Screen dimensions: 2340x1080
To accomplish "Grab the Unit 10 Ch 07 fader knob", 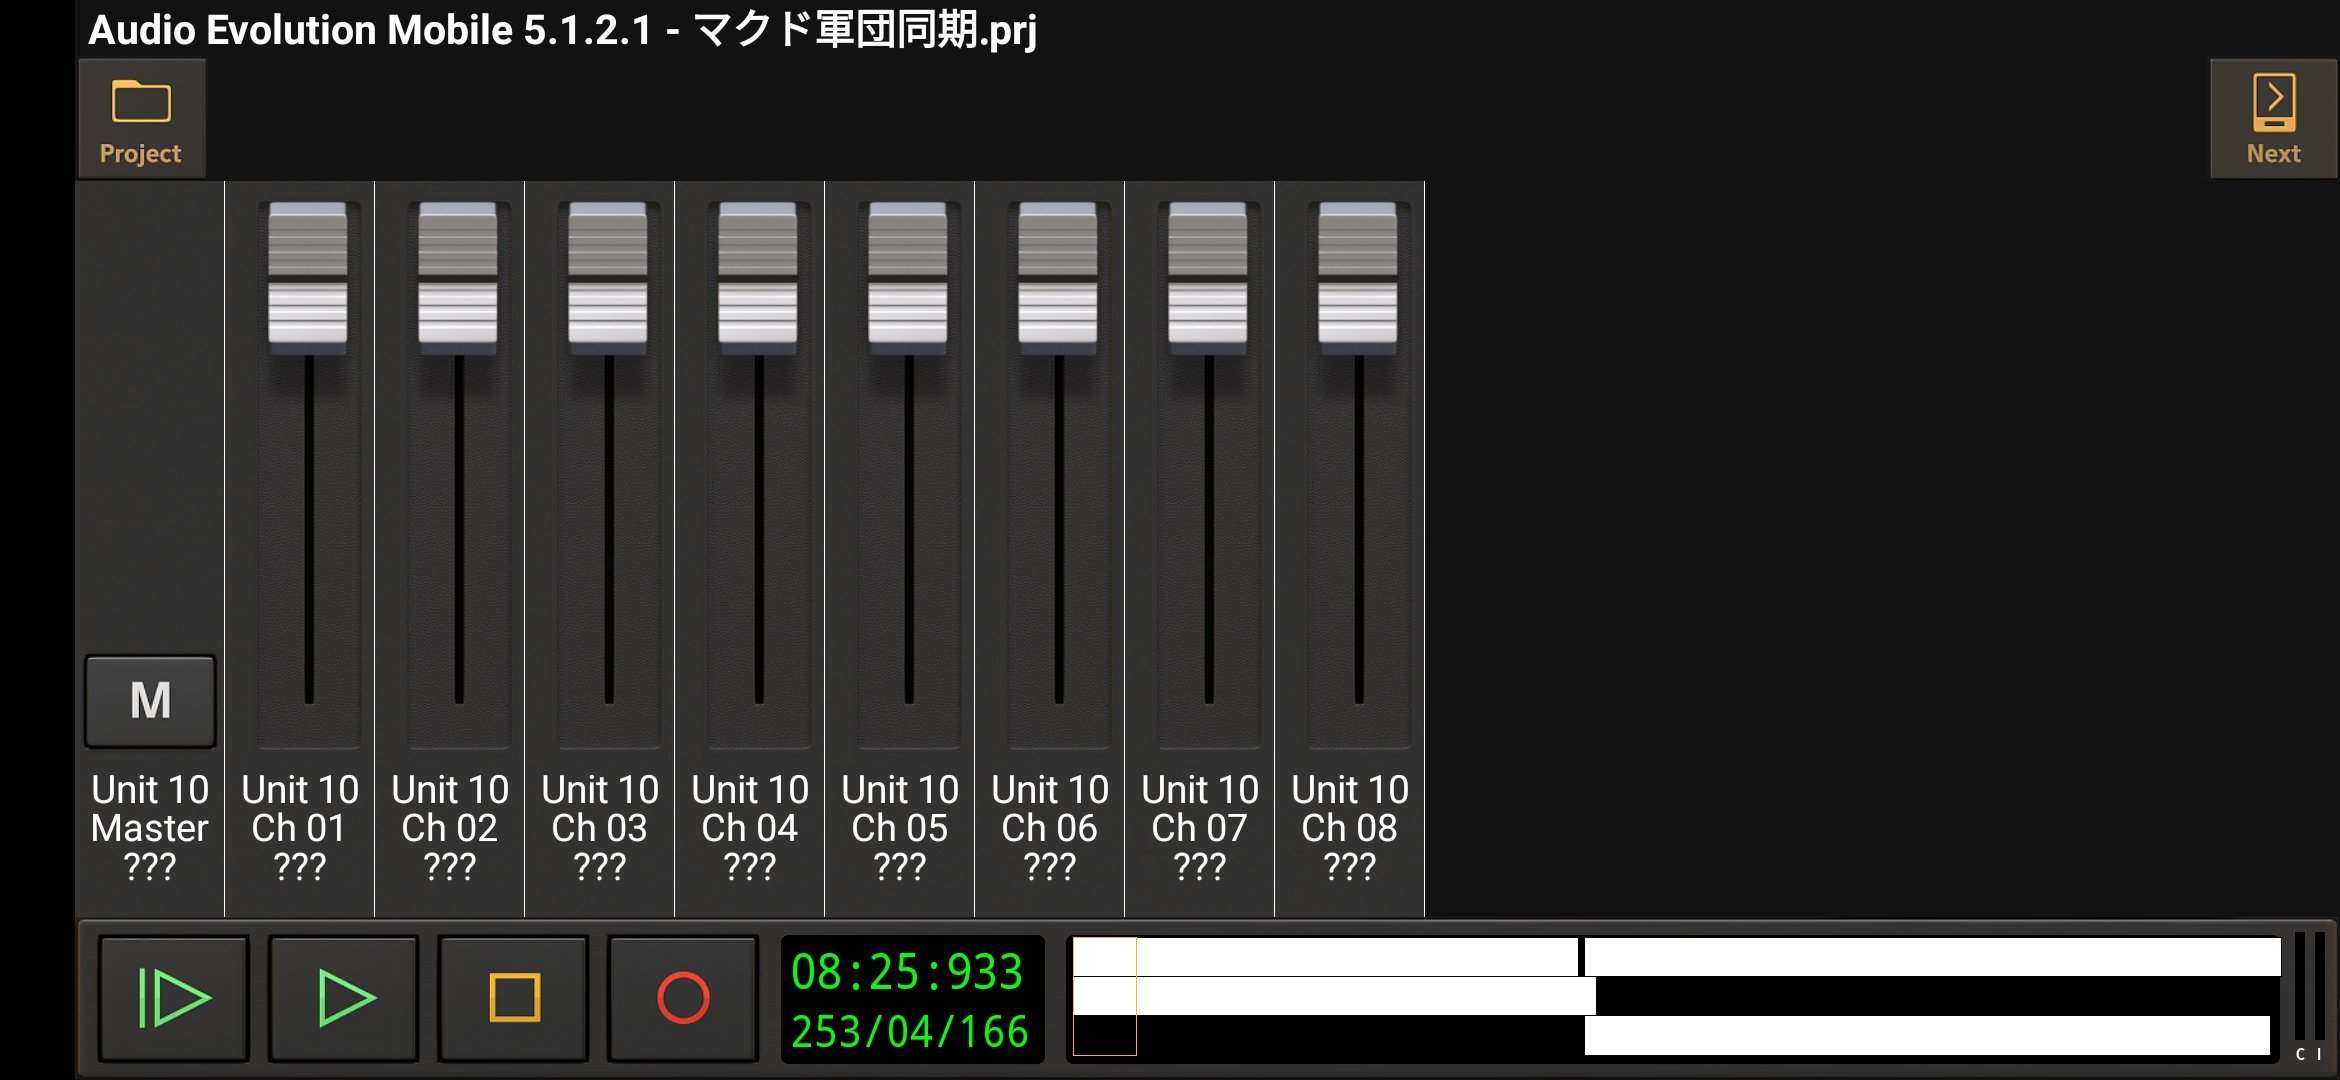I will click(x=1208, y=278).
